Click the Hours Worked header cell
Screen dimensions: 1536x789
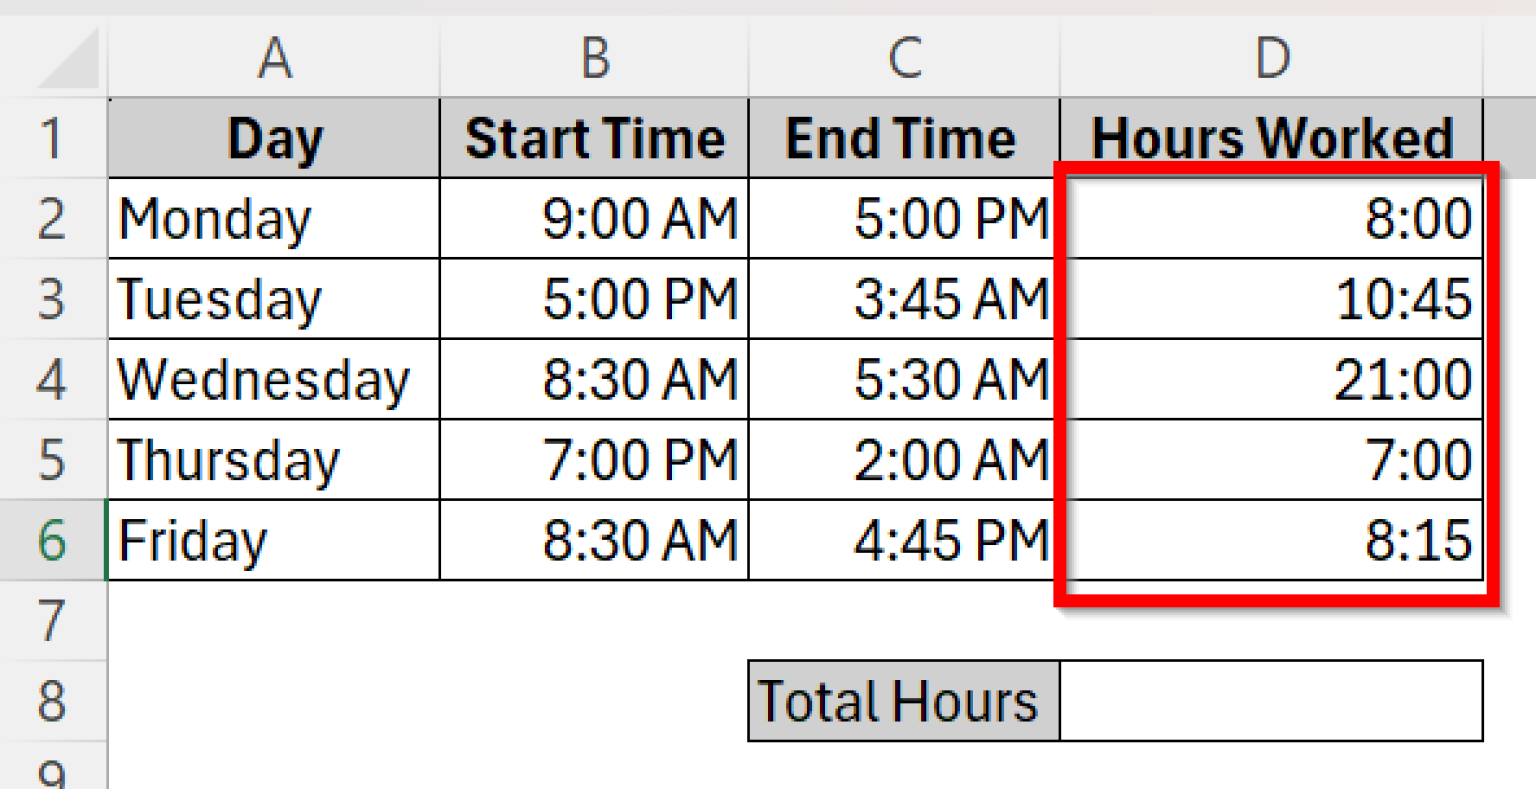point(1272,137)
